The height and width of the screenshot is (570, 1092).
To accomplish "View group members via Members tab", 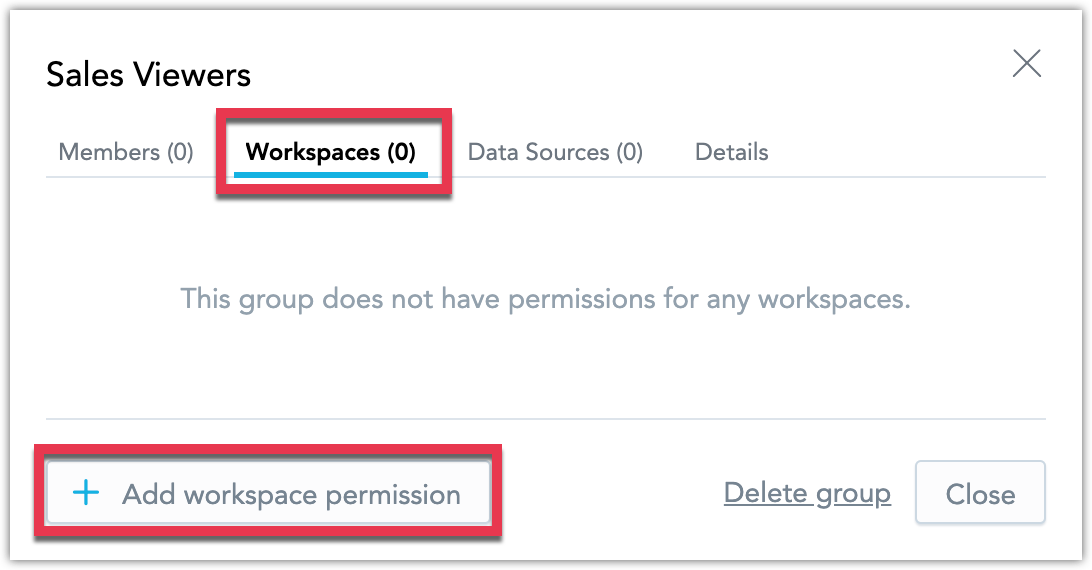I will click(x=126, y=152).
